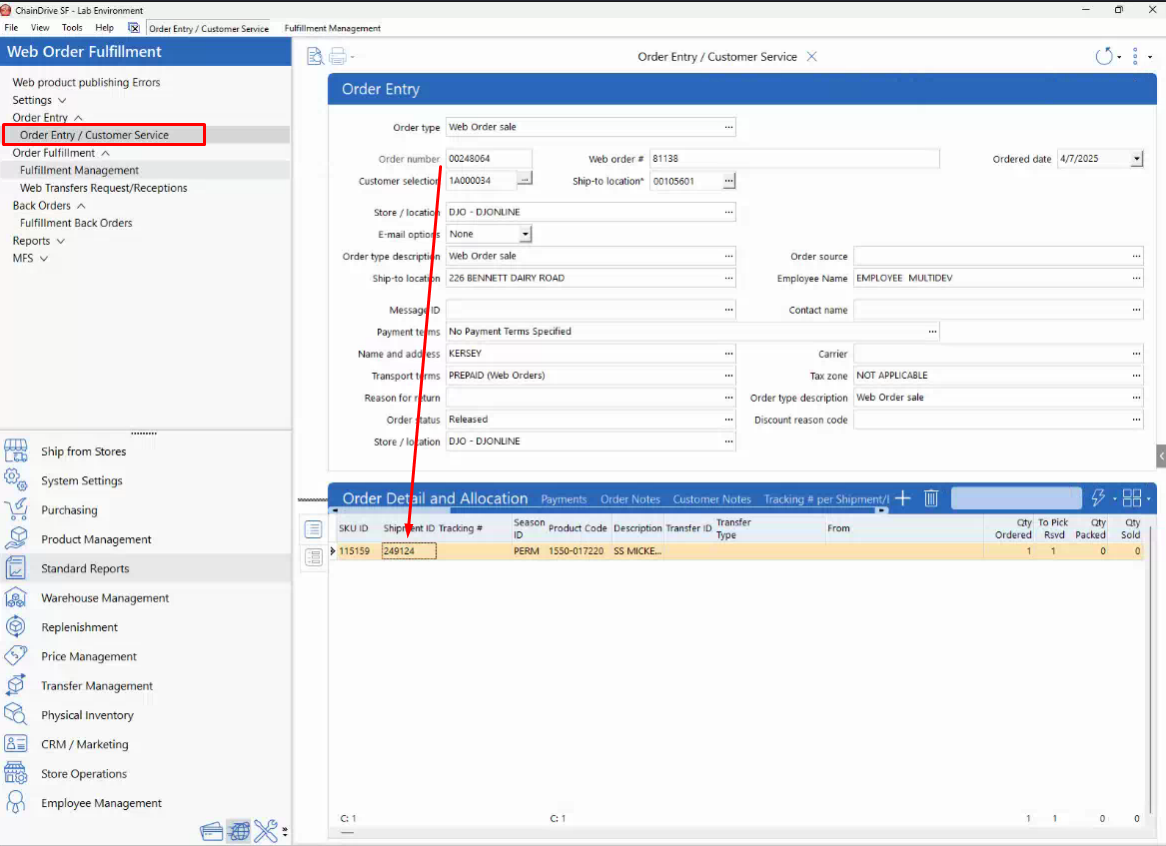This screenshot has width=1166, height=846.
Task: Open the Ship-to location* lookup ellipsis
Action: pos(729,181)
